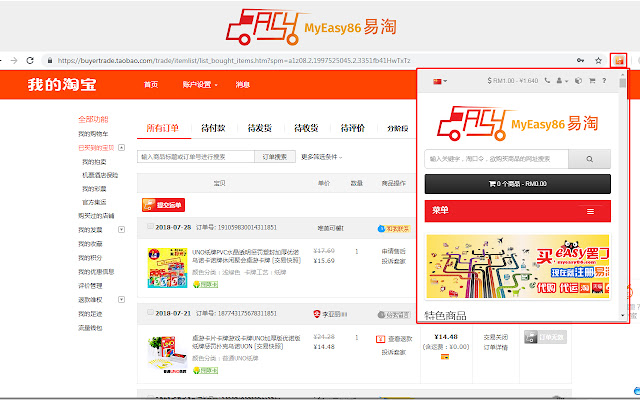This screenshot has width=640, height=400.
Task: Click popup scrollbar up arrow
Action: [x=622, y=75]
